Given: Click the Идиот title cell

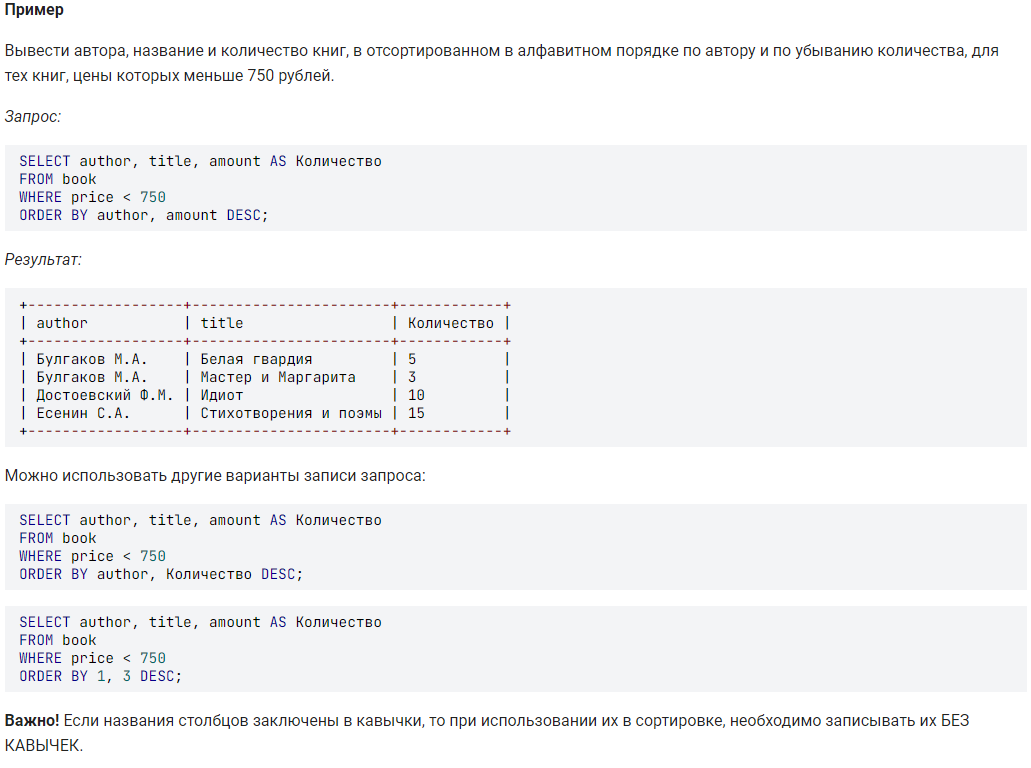Looking at the screenshot, I should (222, 395).
